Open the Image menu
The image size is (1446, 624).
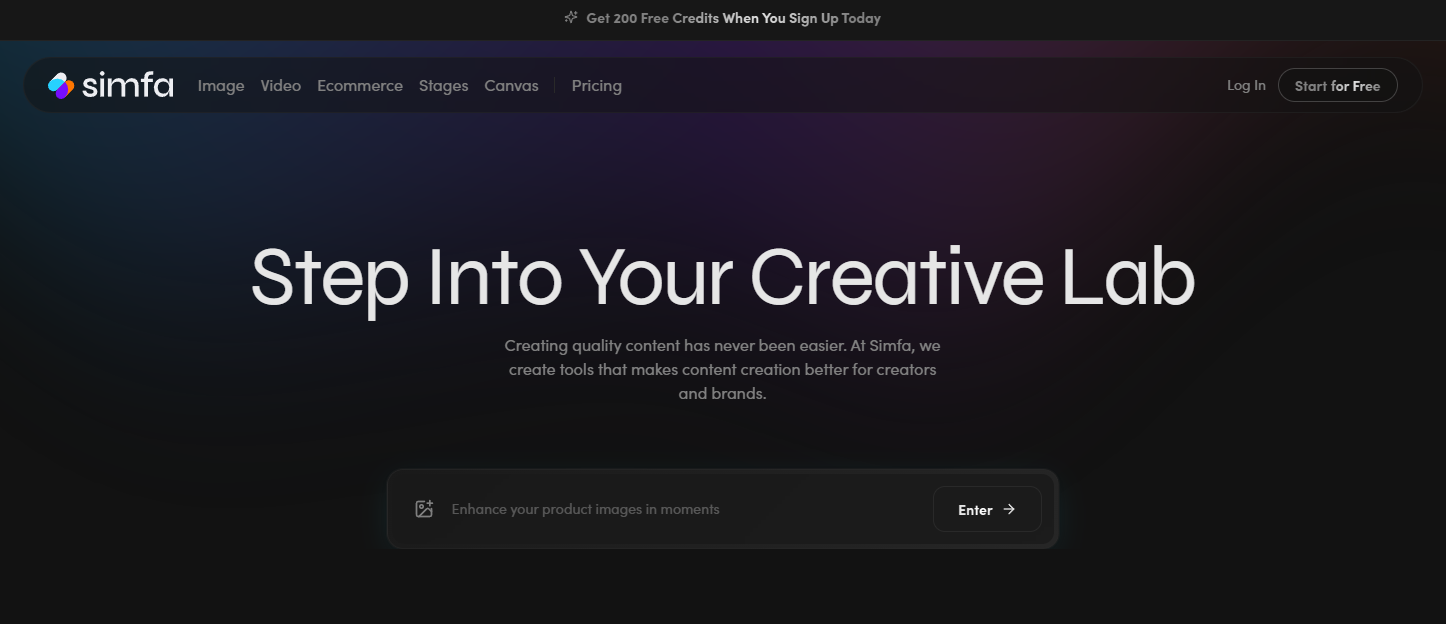[x=221, y=86]
